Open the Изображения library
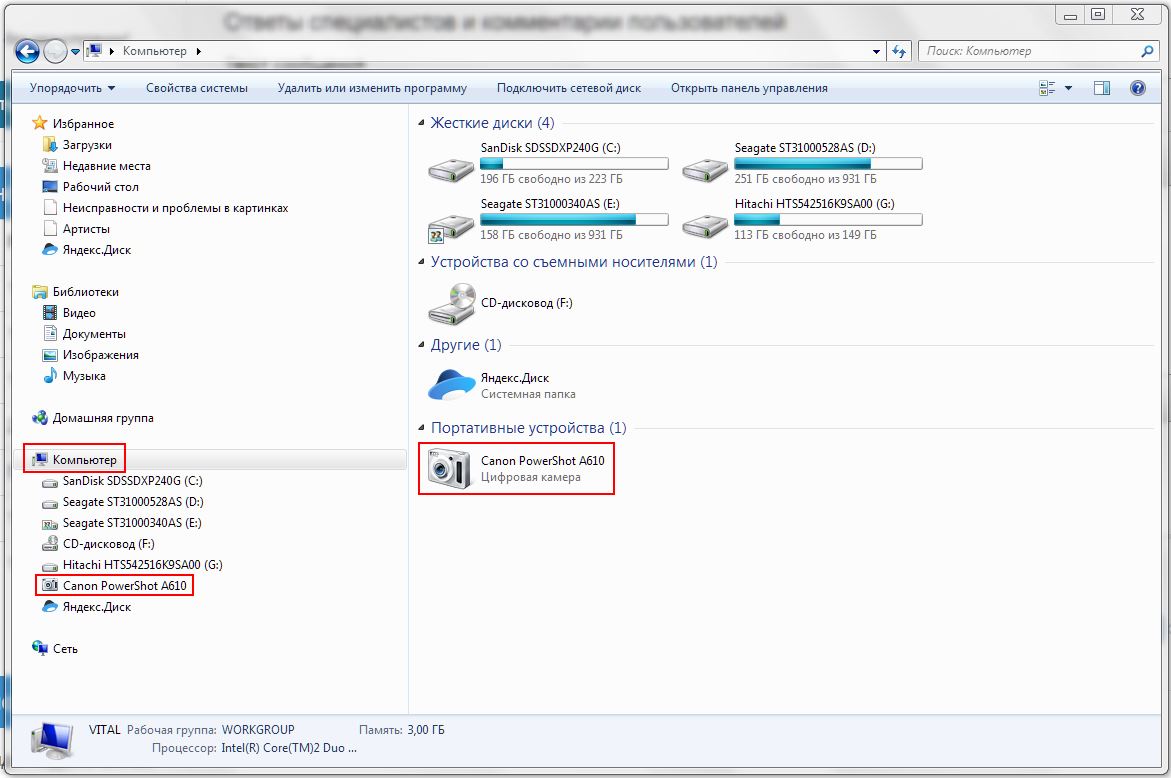Screen dimensions: 1171x778 (90, 355)
